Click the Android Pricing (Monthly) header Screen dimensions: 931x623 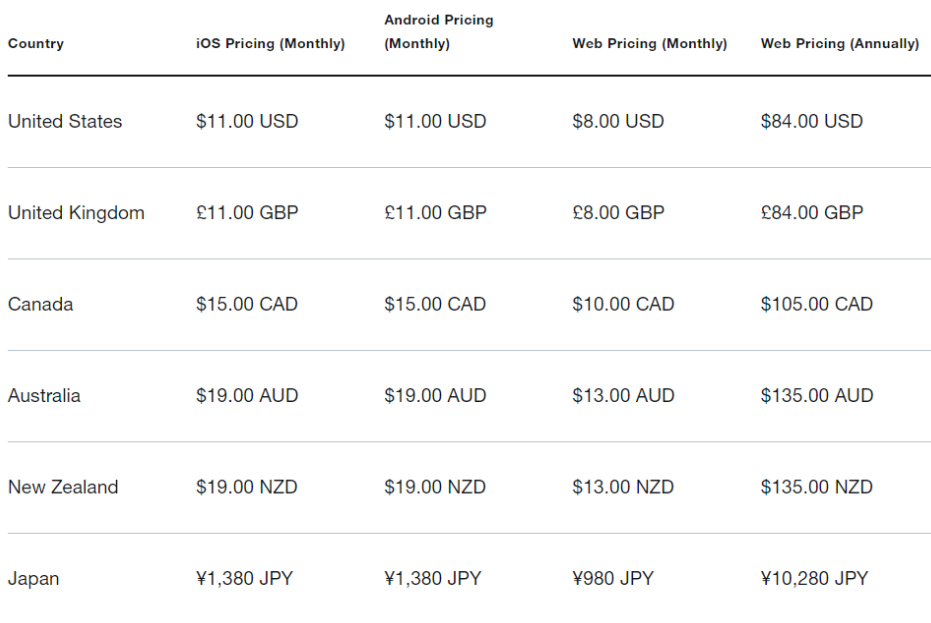point(439,31)
